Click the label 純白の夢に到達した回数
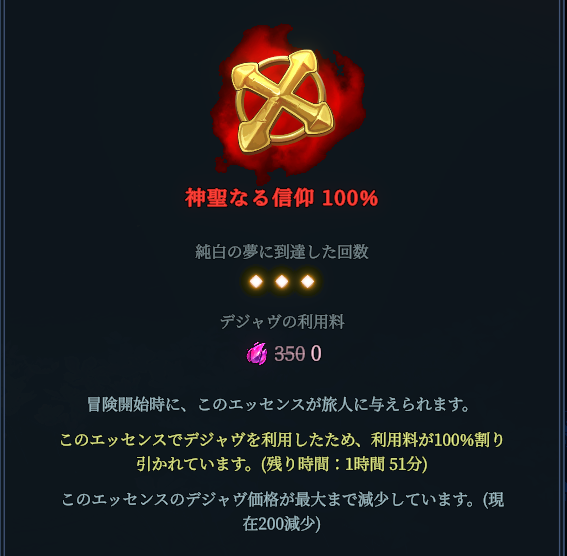The width and height of the screenshot is (567, 556). pyautogui.click(x=282, y=252)
